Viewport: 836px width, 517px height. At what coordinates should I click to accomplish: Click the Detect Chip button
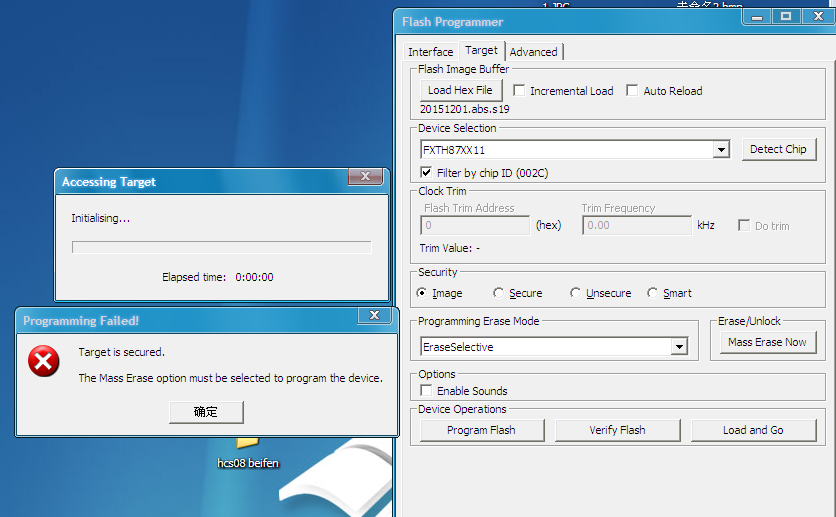point(778,149)
